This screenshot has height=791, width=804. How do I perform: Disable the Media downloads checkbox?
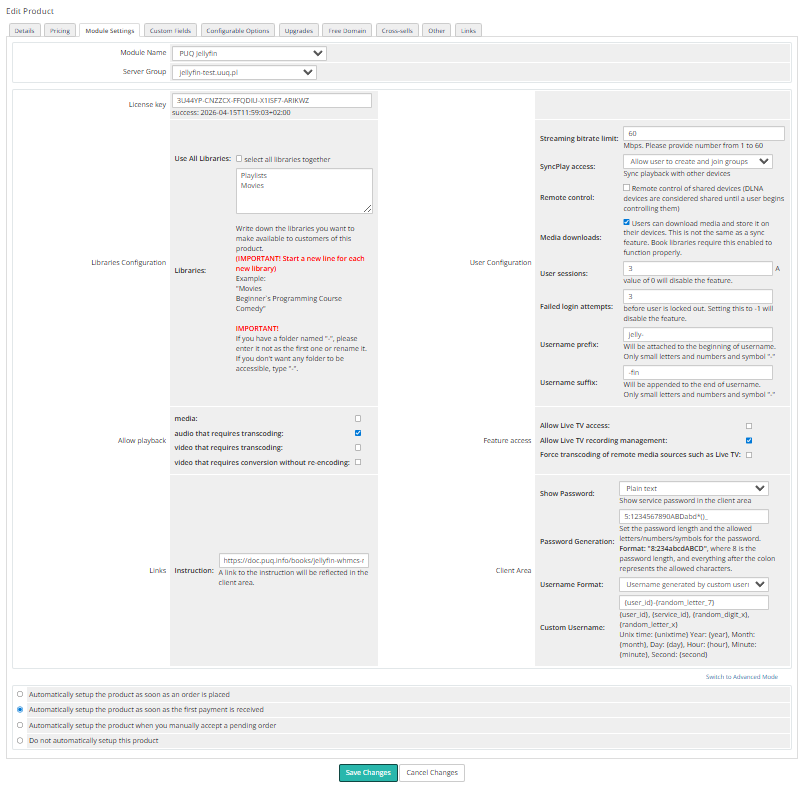(626, 223)
